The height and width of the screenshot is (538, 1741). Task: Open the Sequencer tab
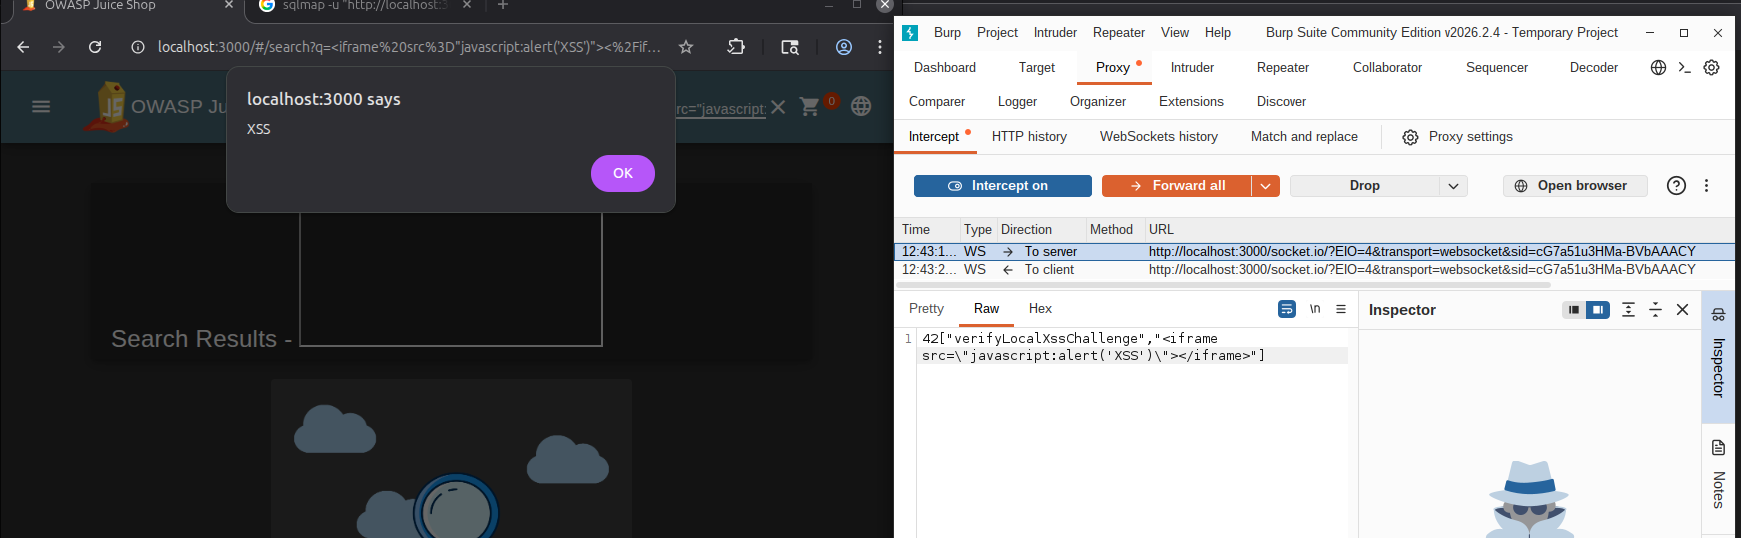(x=1497, y=67)
